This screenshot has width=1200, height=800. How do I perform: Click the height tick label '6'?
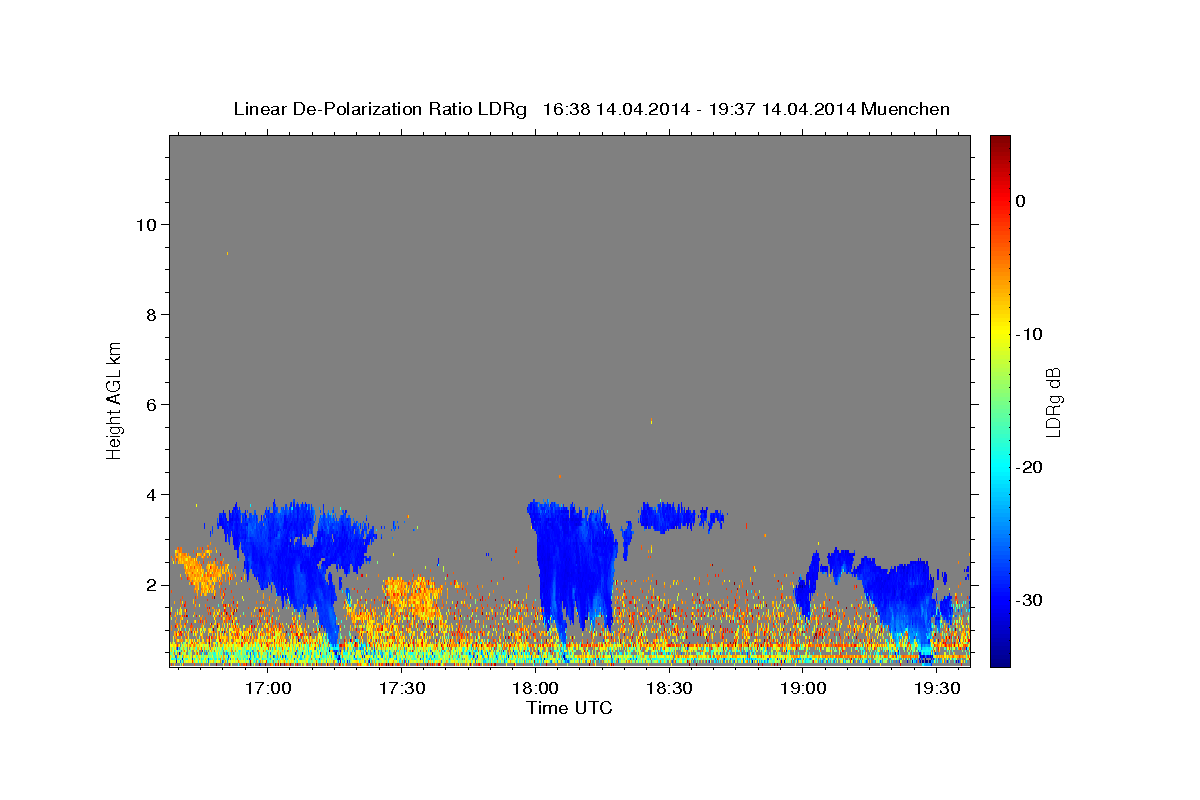click(x=151, y=404)
